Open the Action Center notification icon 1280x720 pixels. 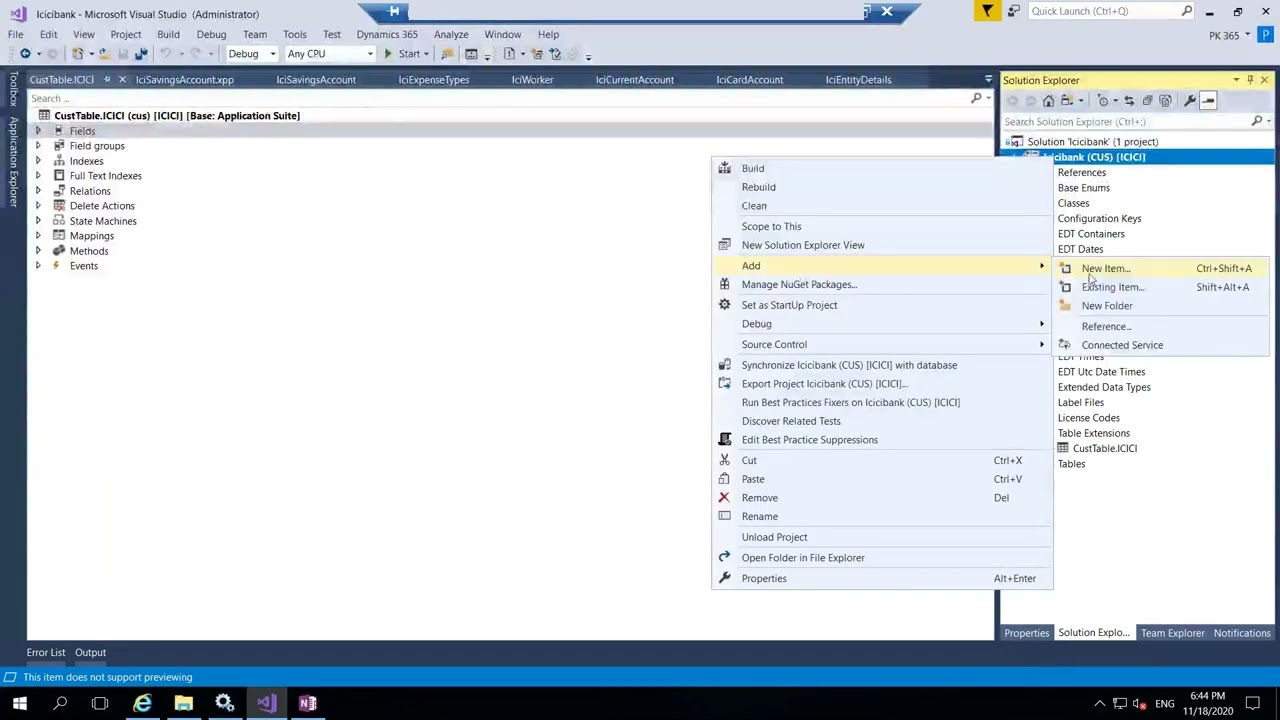[1252, 703]
